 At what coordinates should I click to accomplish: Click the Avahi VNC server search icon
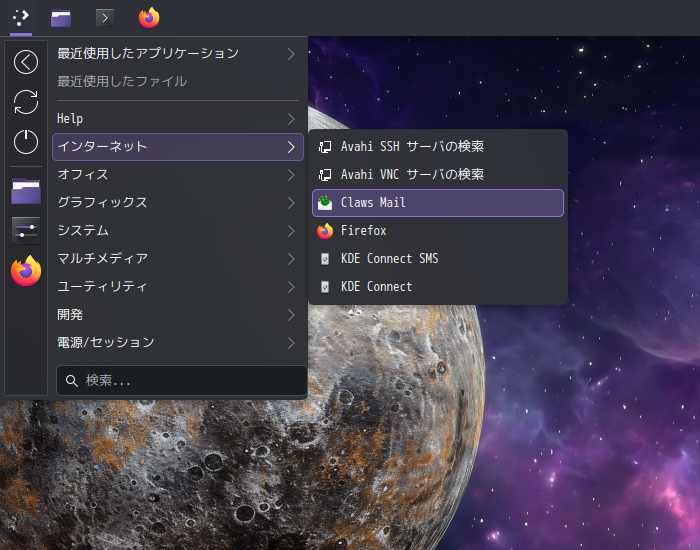(325, 175)
